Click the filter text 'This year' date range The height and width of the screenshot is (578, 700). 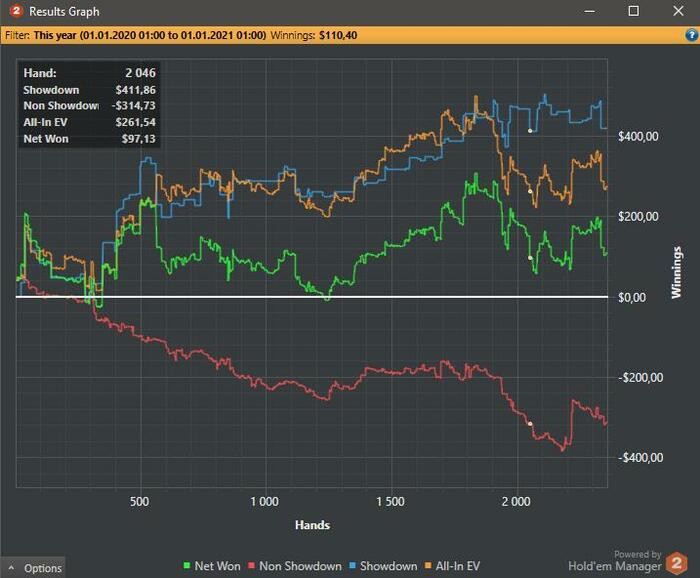[x=150, y=35]
